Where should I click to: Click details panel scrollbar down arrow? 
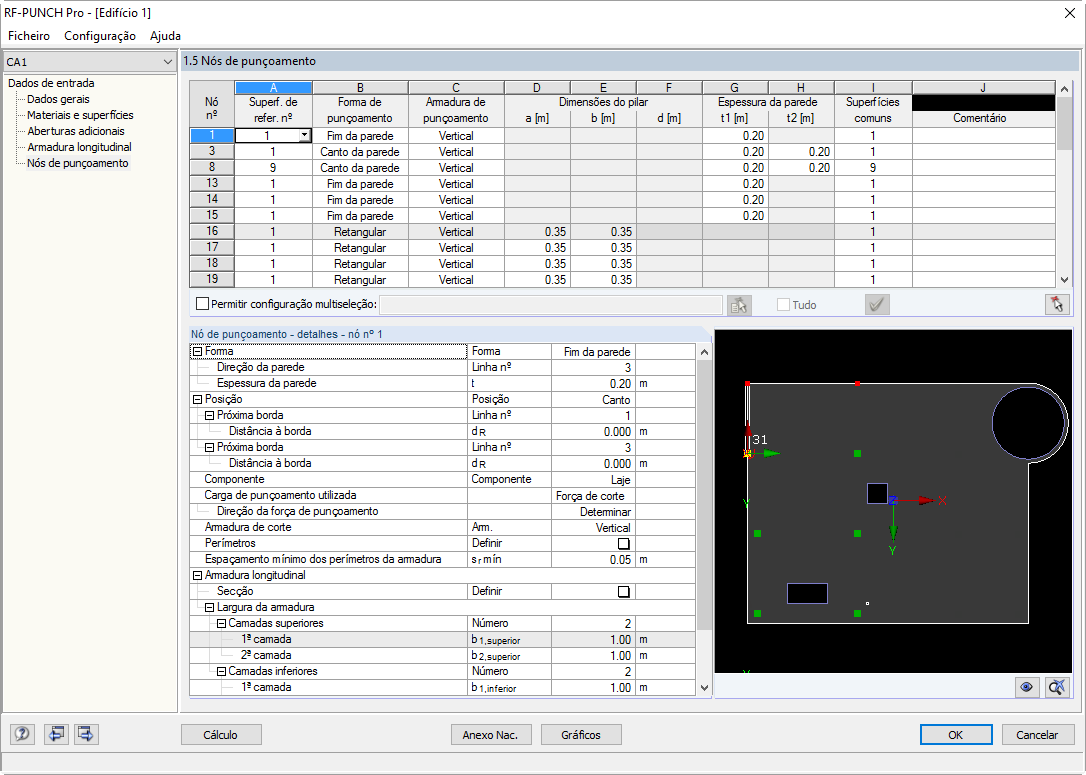click(704, 688)
